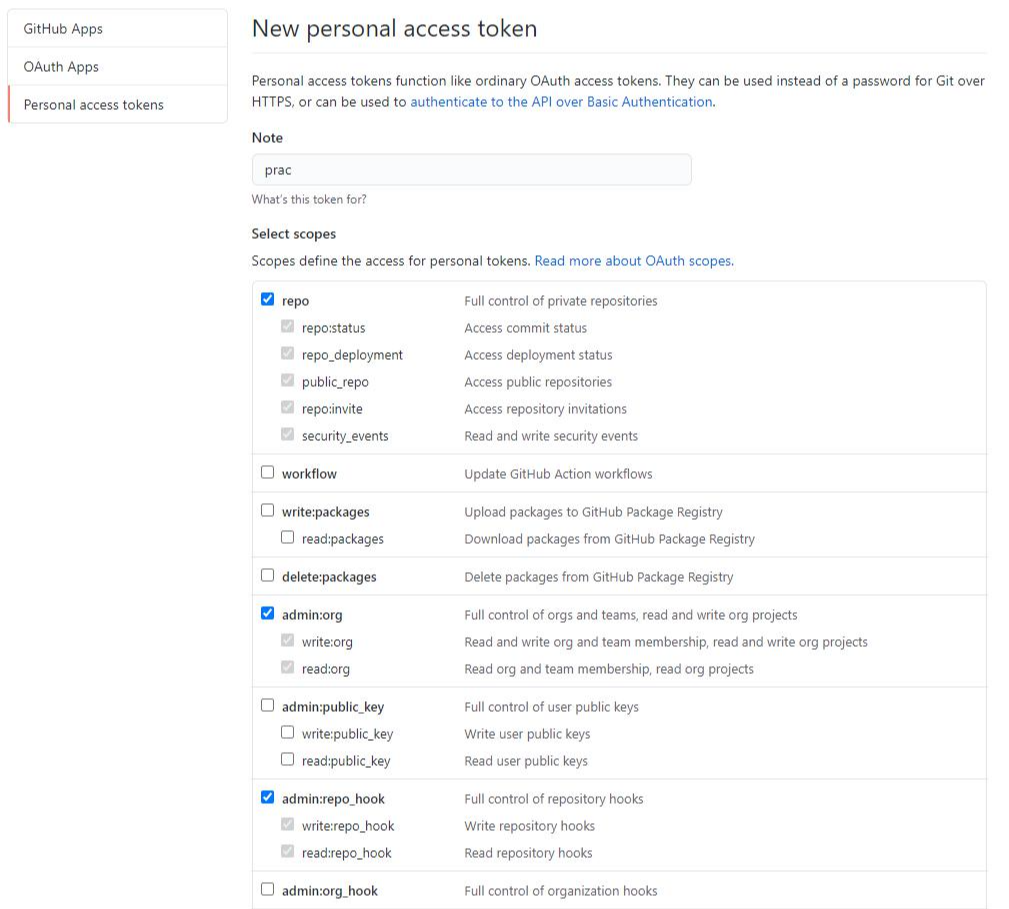Open the Basic Authentication API link

click(x=561, y=102)
